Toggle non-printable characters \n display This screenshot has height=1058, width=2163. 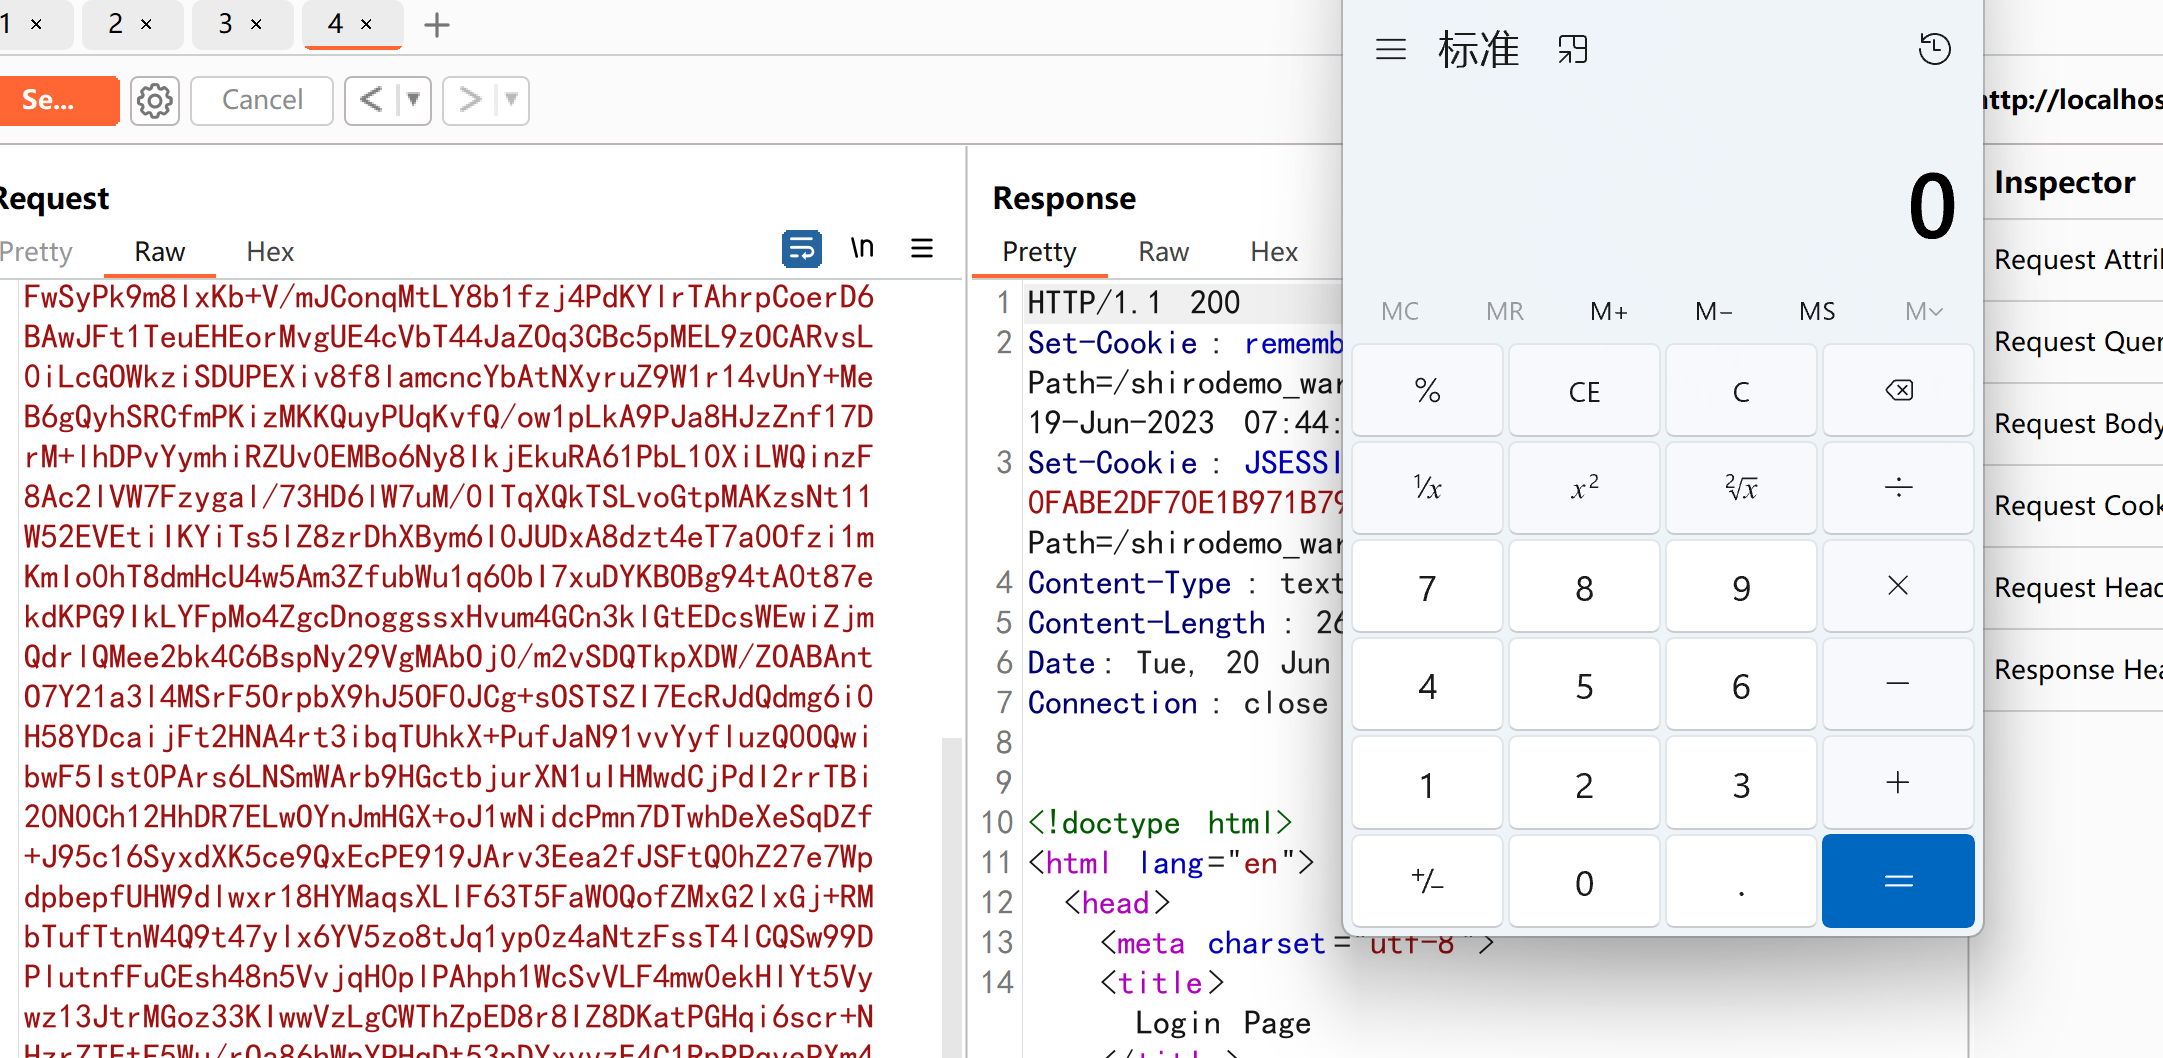[862, 249]
